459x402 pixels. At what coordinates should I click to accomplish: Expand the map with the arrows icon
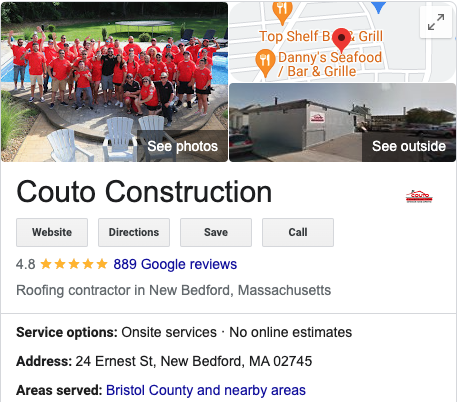coord(436,22)
